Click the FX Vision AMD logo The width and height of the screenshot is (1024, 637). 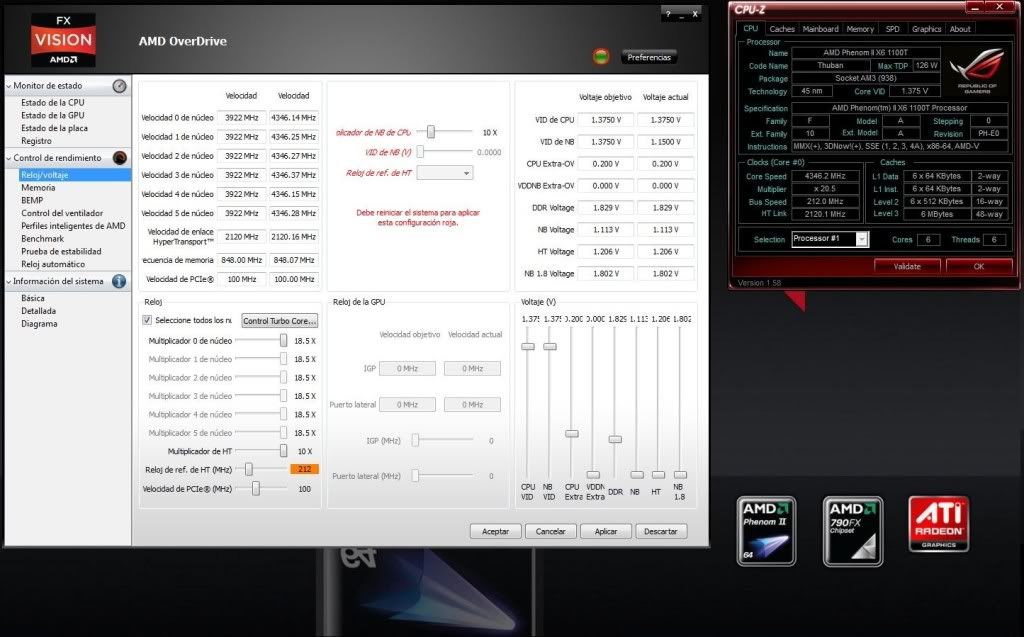coord(63,40)
